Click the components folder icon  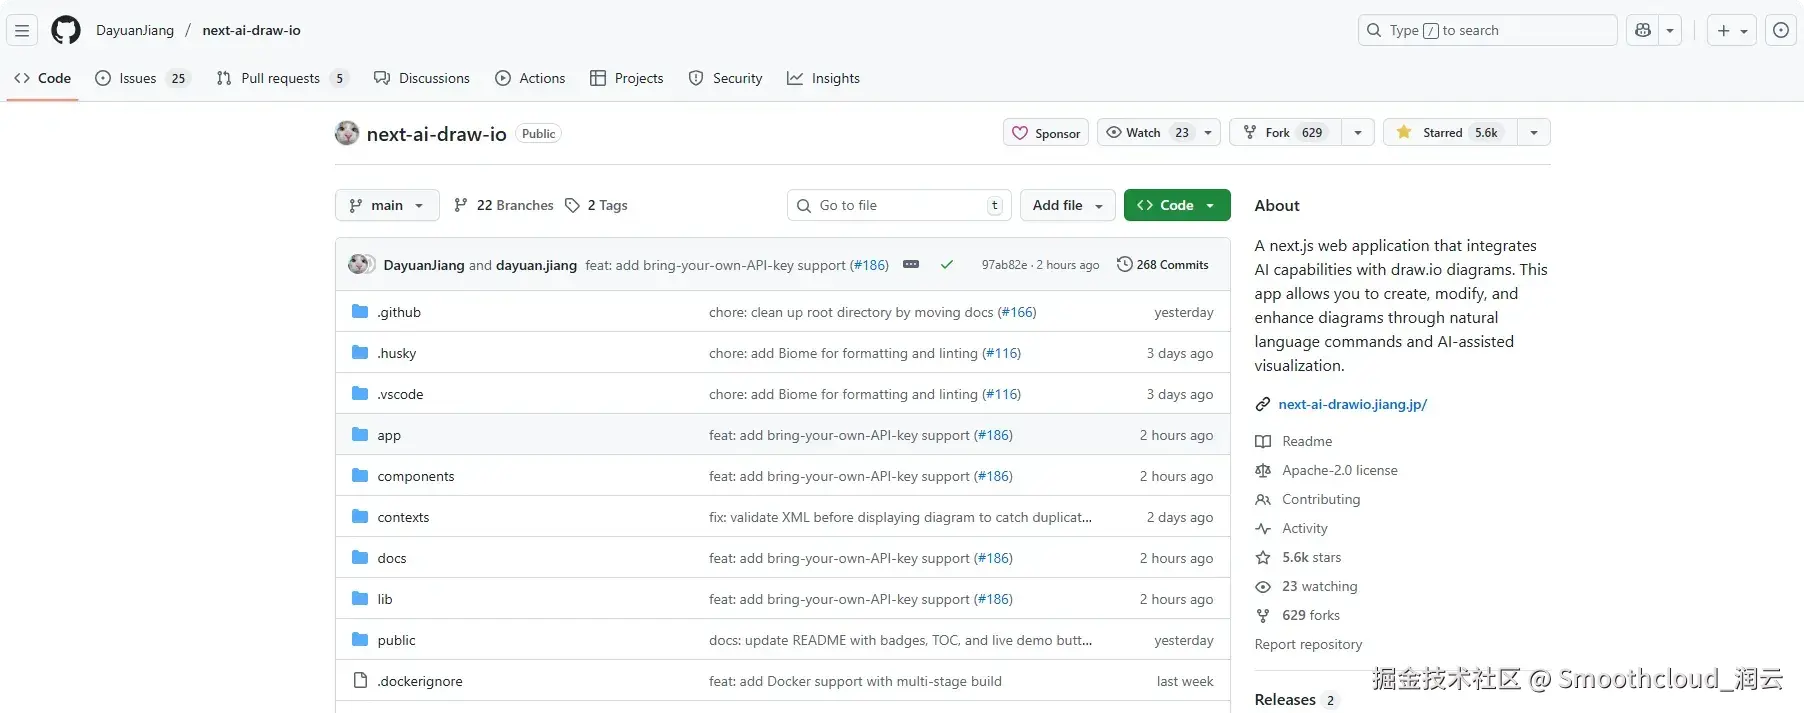360,476
